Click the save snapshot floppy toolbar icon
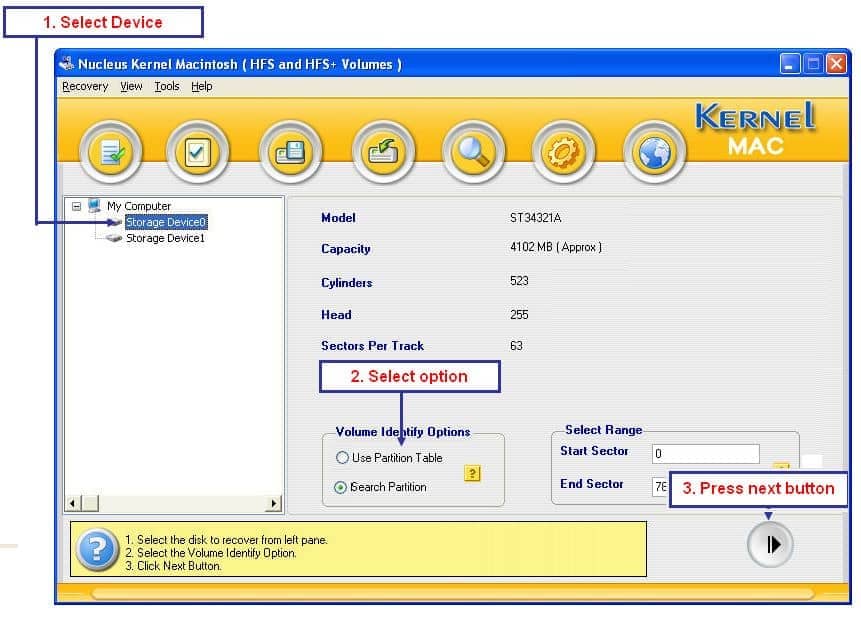 coord(290,152)
